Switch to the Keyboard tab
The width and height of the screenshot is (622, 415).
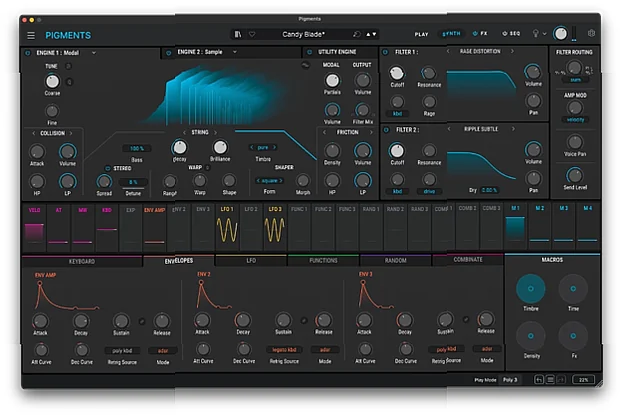(x=82, y=261)
